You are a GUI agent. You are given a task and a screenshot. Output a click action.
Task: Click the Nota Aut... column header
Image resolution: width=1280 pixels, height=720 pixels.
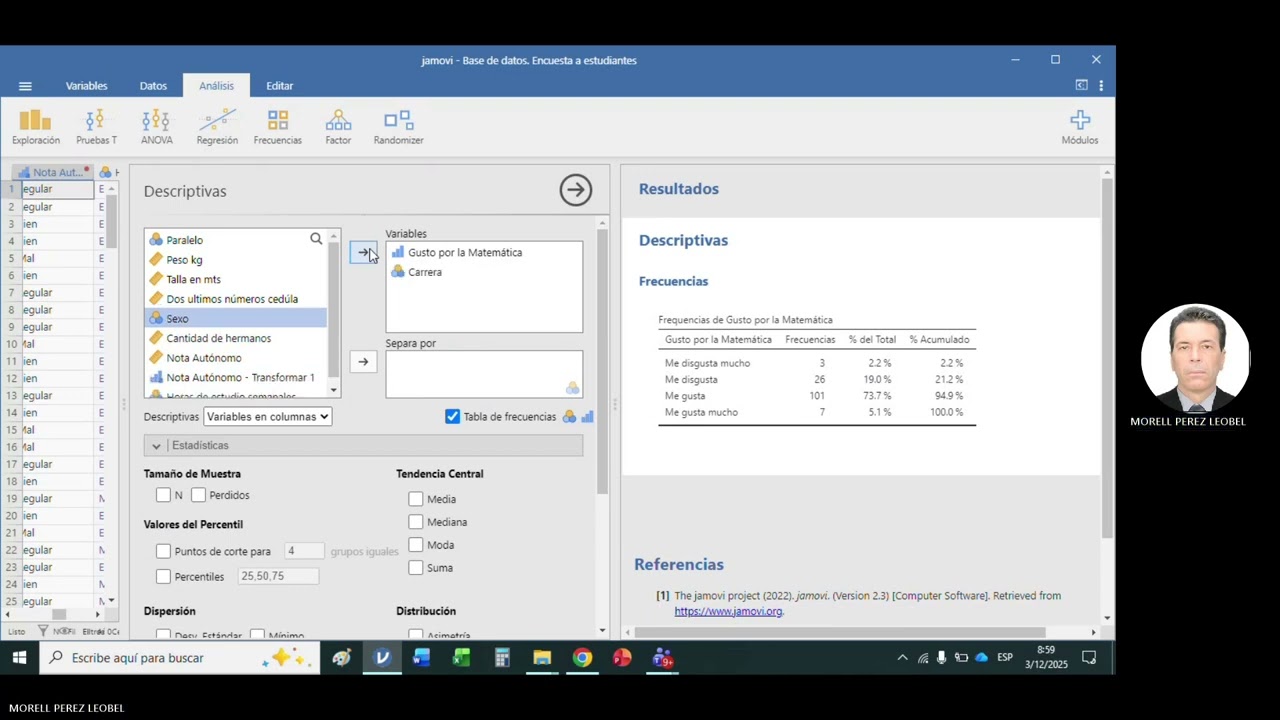point(55,172)
